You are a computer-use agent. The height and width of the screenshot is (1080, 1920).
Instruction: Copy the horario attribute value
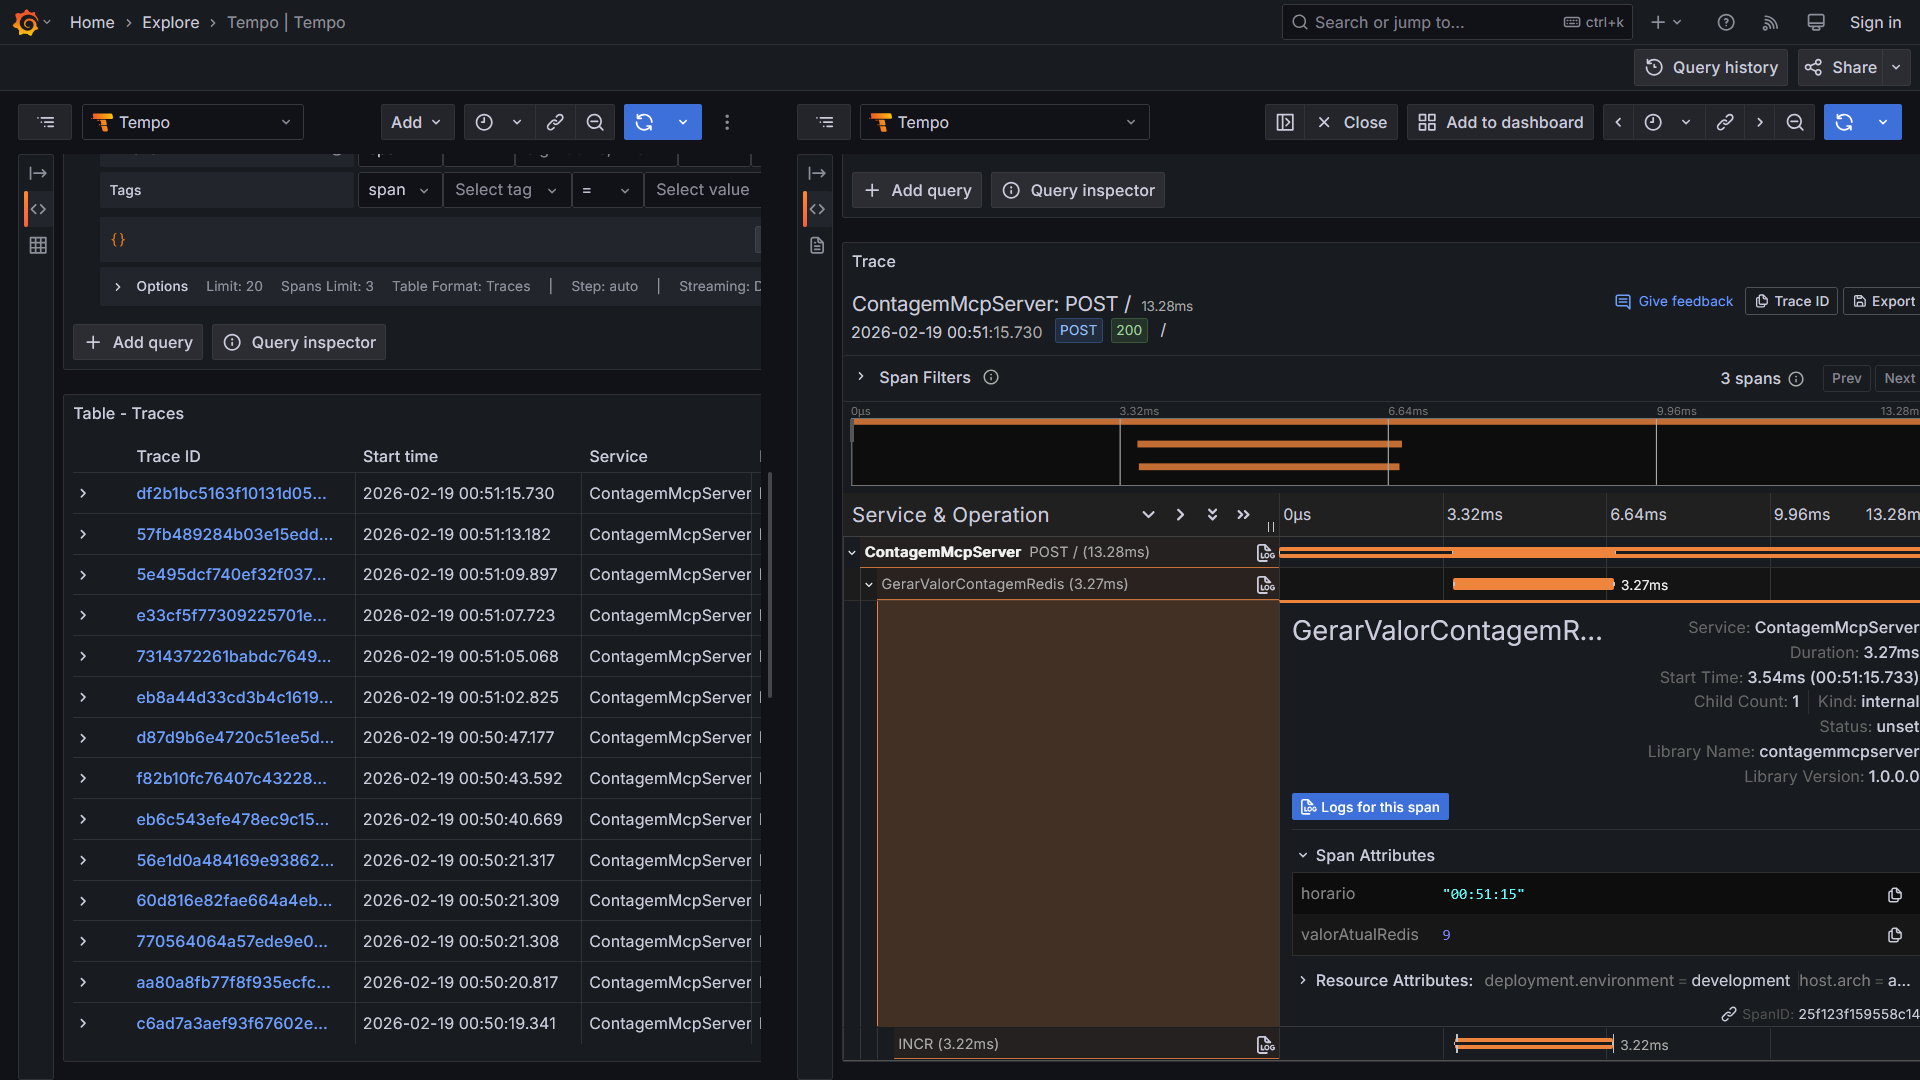click(1894, 895)
